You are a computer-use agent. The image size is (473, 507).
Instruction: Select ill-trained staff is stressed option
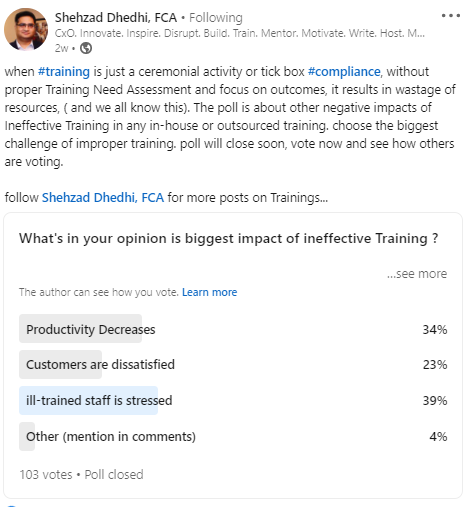pyautogui.click(x=233, y=400)
